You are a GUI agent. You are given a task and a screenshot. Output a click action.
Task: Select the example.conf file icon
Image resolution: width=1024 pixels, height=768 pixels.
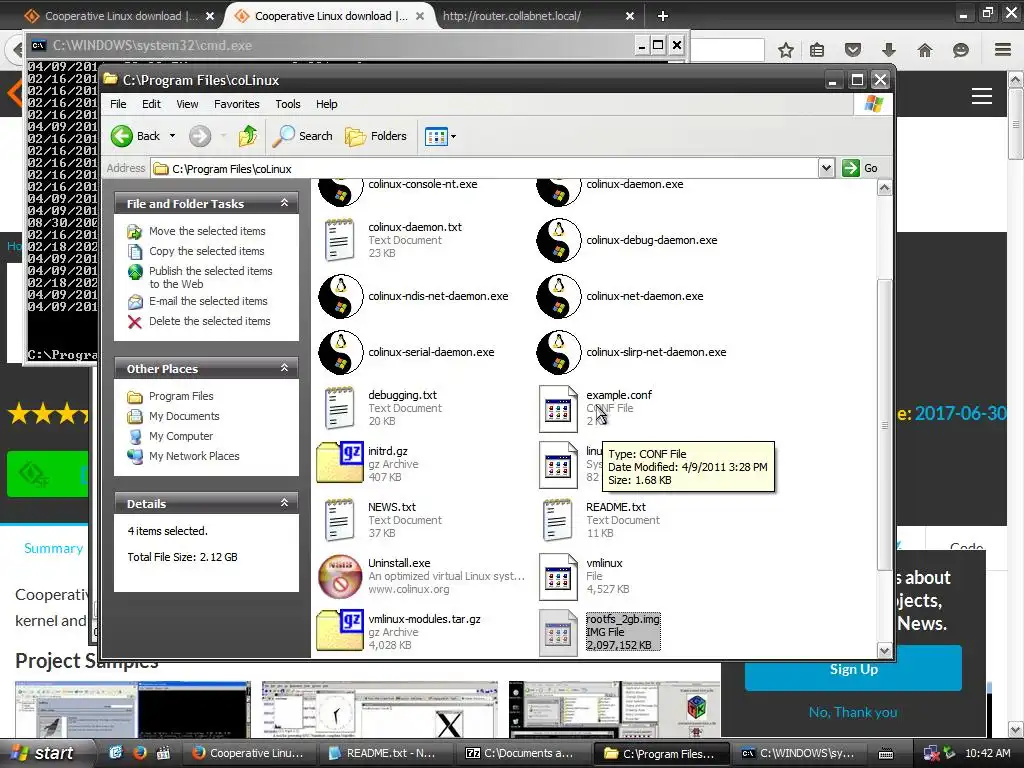pos(558,409)
